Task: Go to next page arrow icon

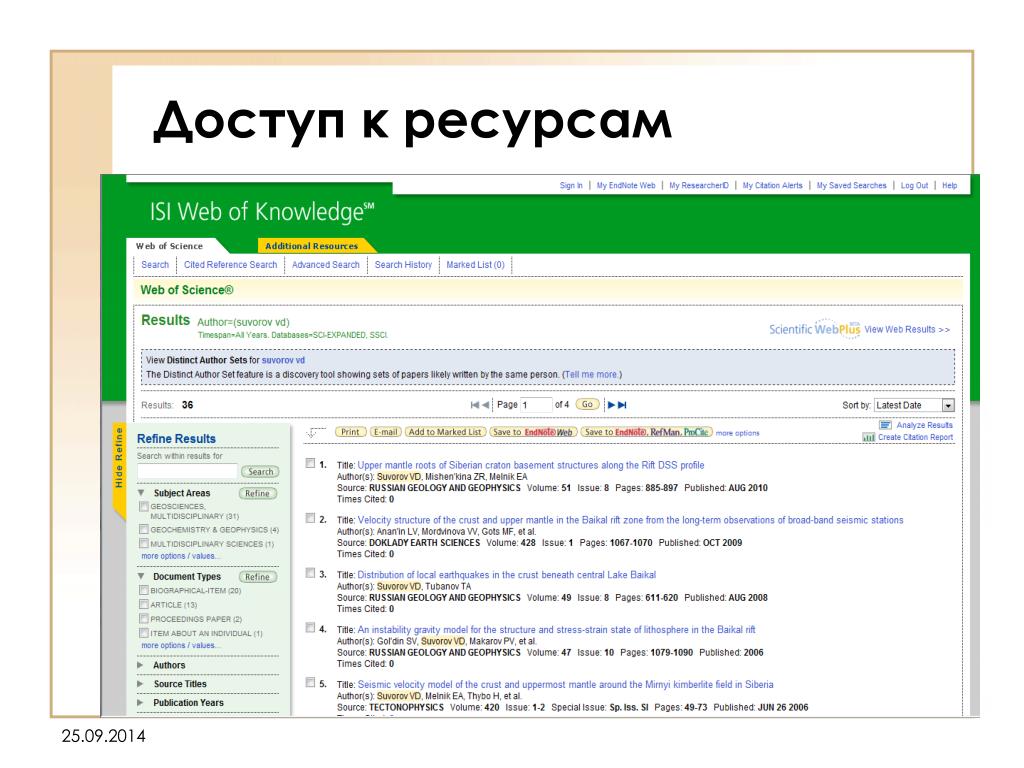Action: point(611,405)
